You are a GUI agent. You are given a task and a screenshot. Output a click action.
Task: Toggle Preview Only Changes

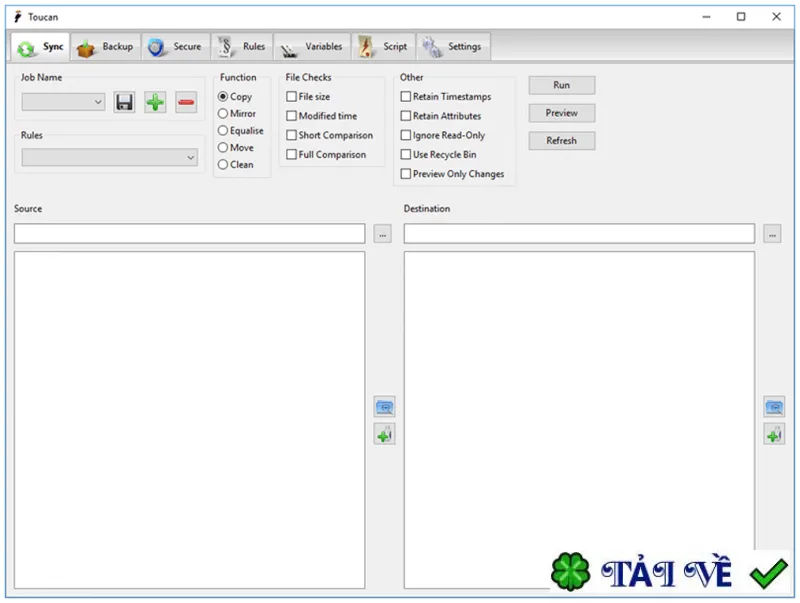pos(453,174)
